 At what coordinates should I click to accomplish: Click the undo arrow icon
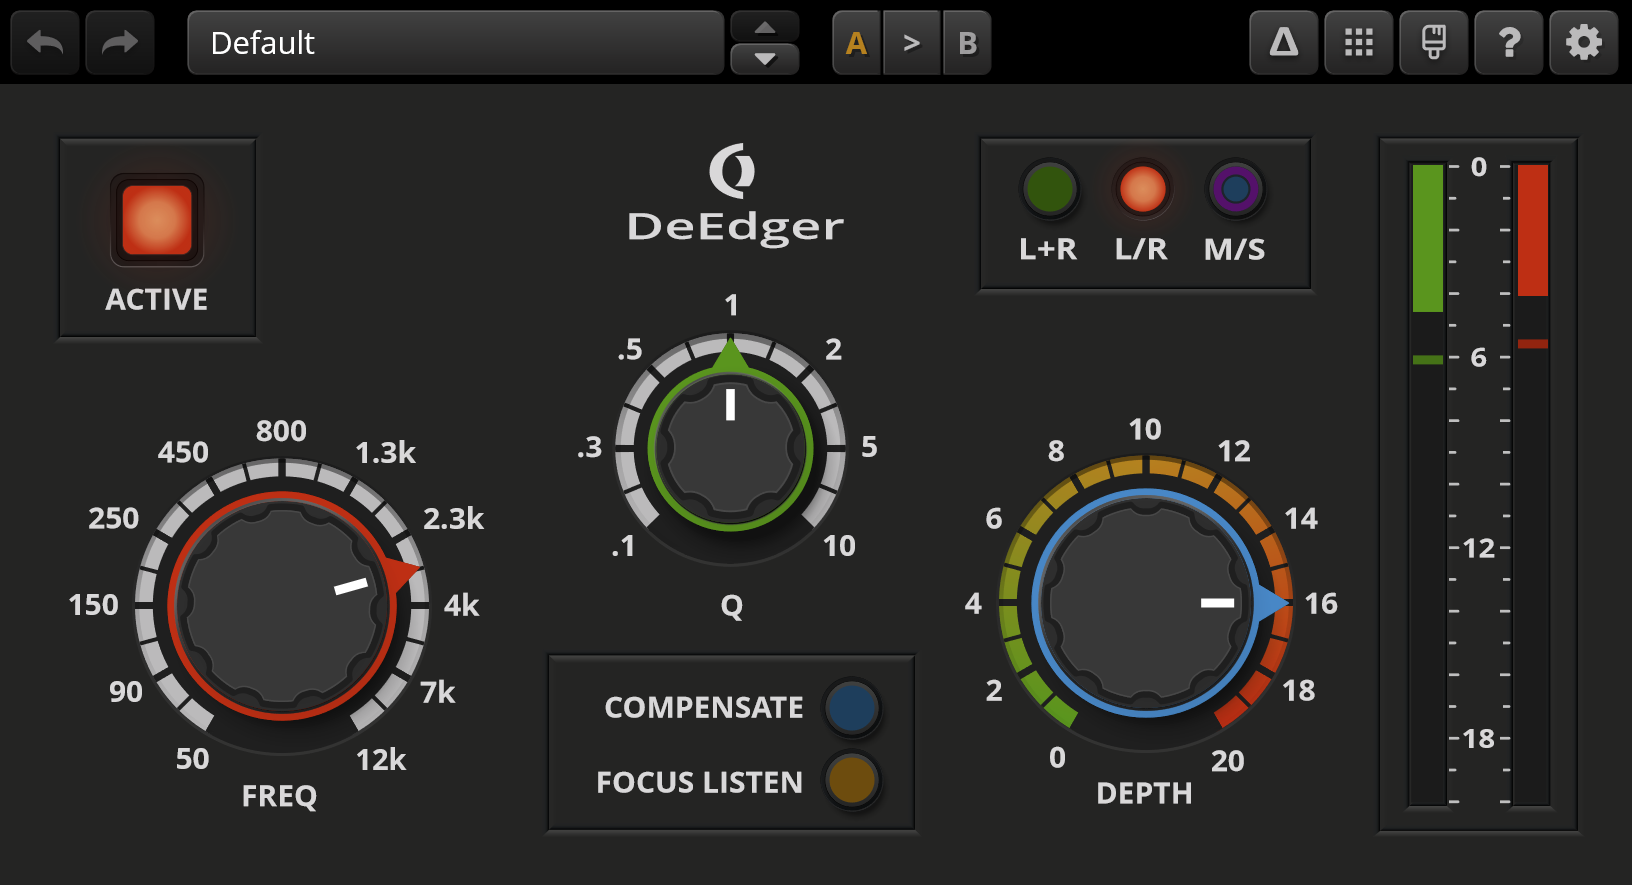(45, 43)
